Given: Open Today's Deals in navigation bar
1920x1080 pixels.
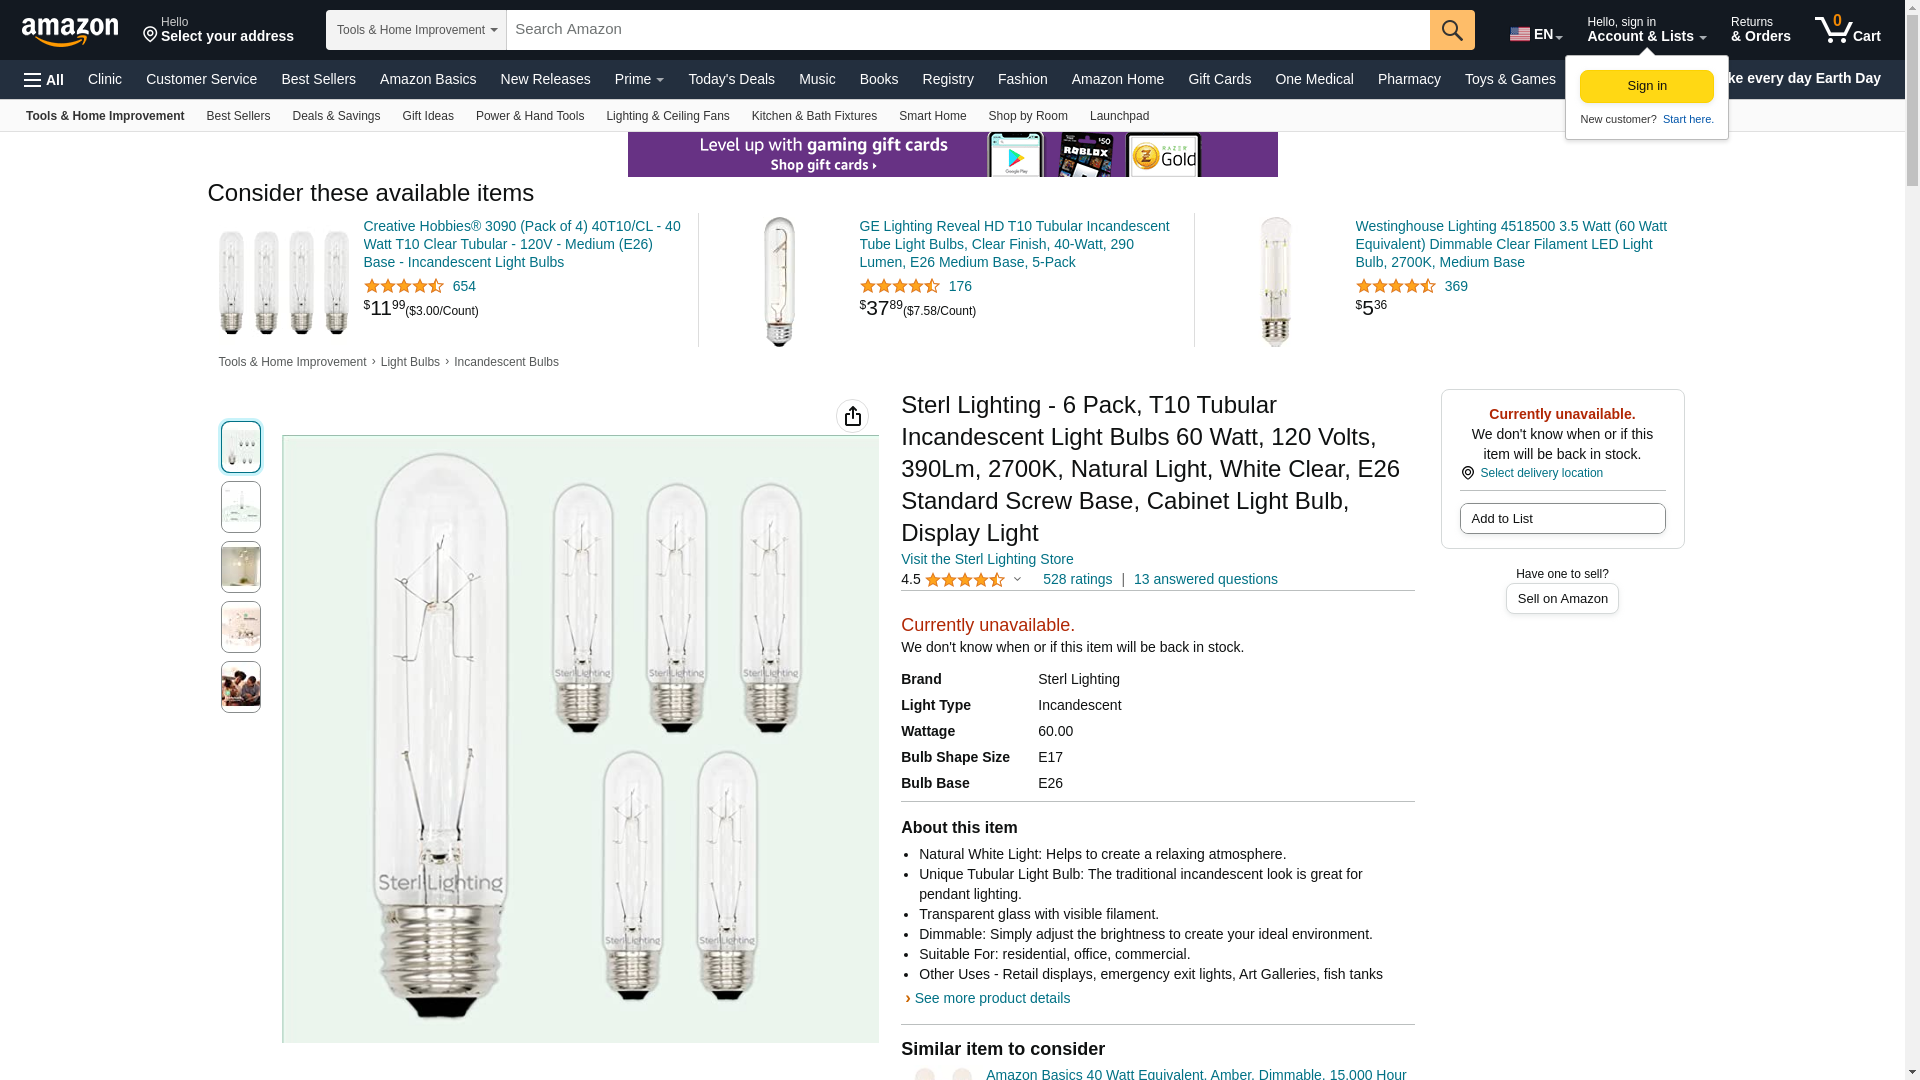Looking at the screenshot, I should (x=731, y=79).
